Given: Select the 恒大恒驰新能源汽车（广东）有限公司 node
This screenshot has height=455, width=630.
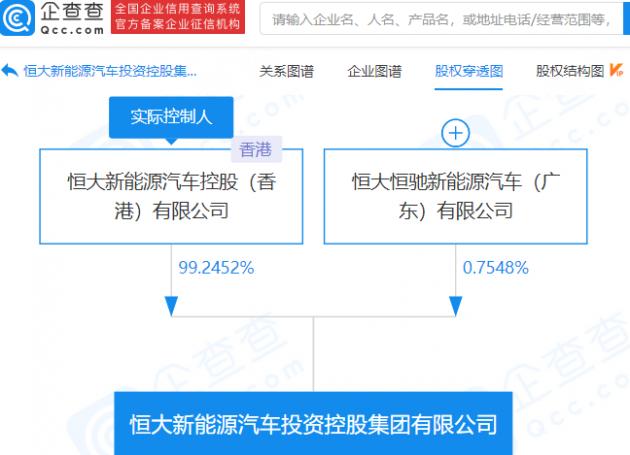Looking at the screenshot, I should [x=456, y=197].
